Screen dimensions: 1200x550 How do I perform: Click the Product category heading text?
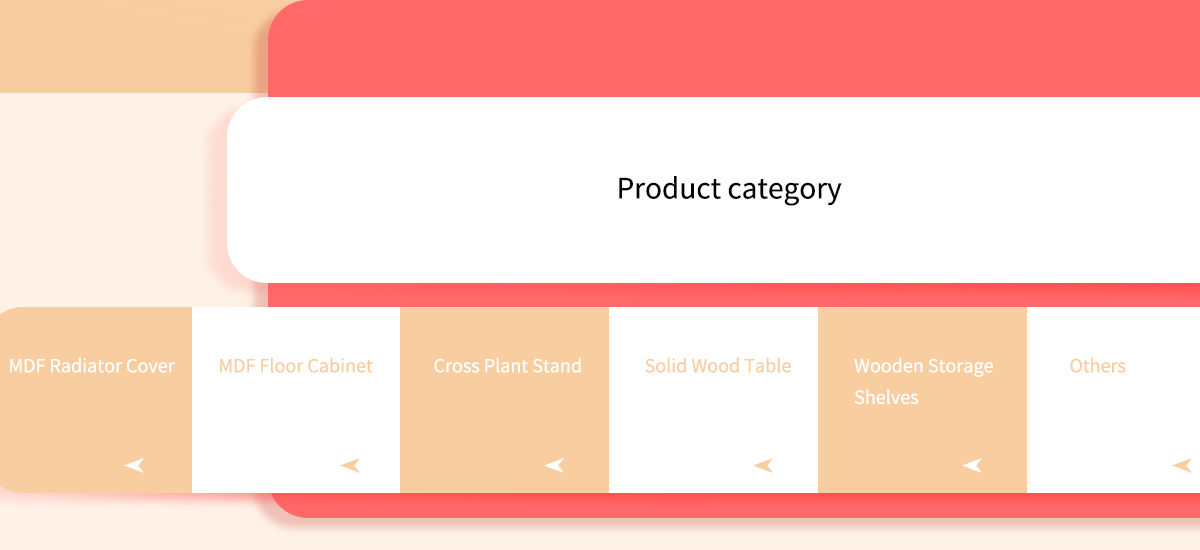click(x=729, y=188)
